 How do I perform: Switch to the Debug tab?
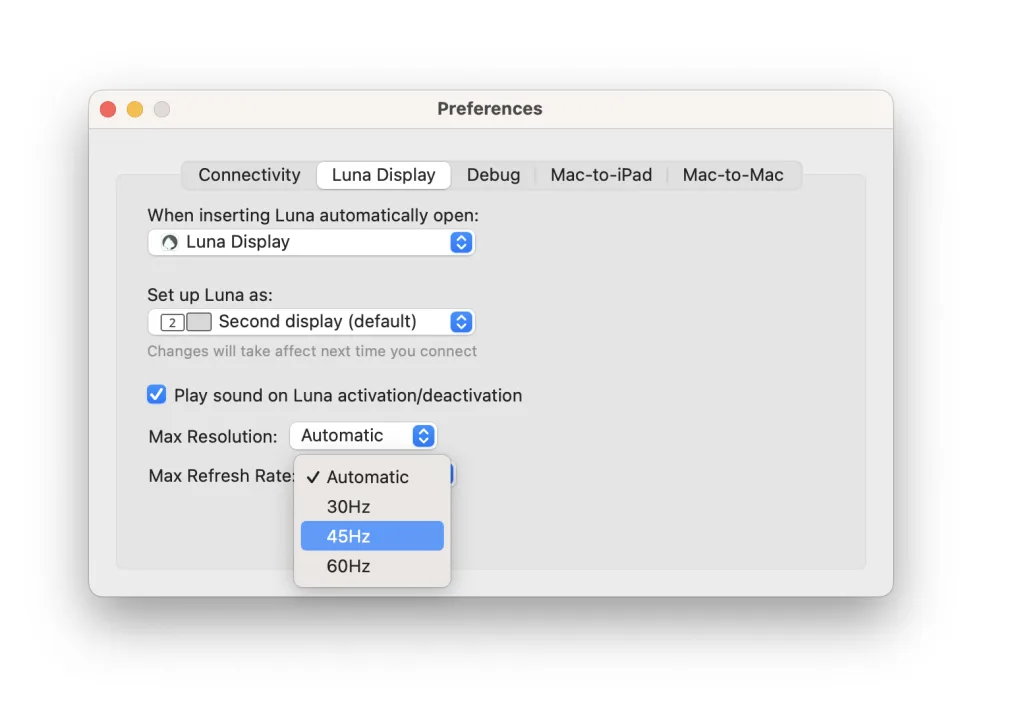click(x=493, y=174)
